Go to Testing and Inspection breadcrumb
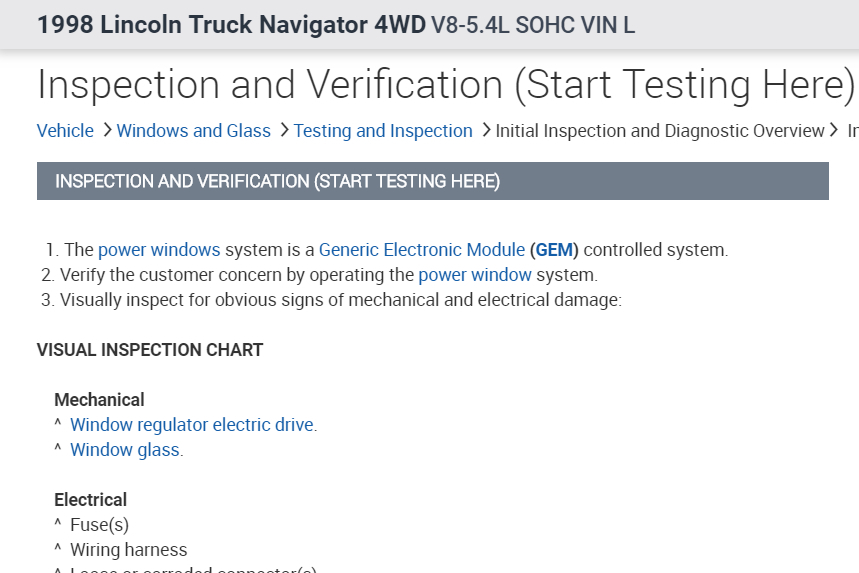 pos(382,131)
